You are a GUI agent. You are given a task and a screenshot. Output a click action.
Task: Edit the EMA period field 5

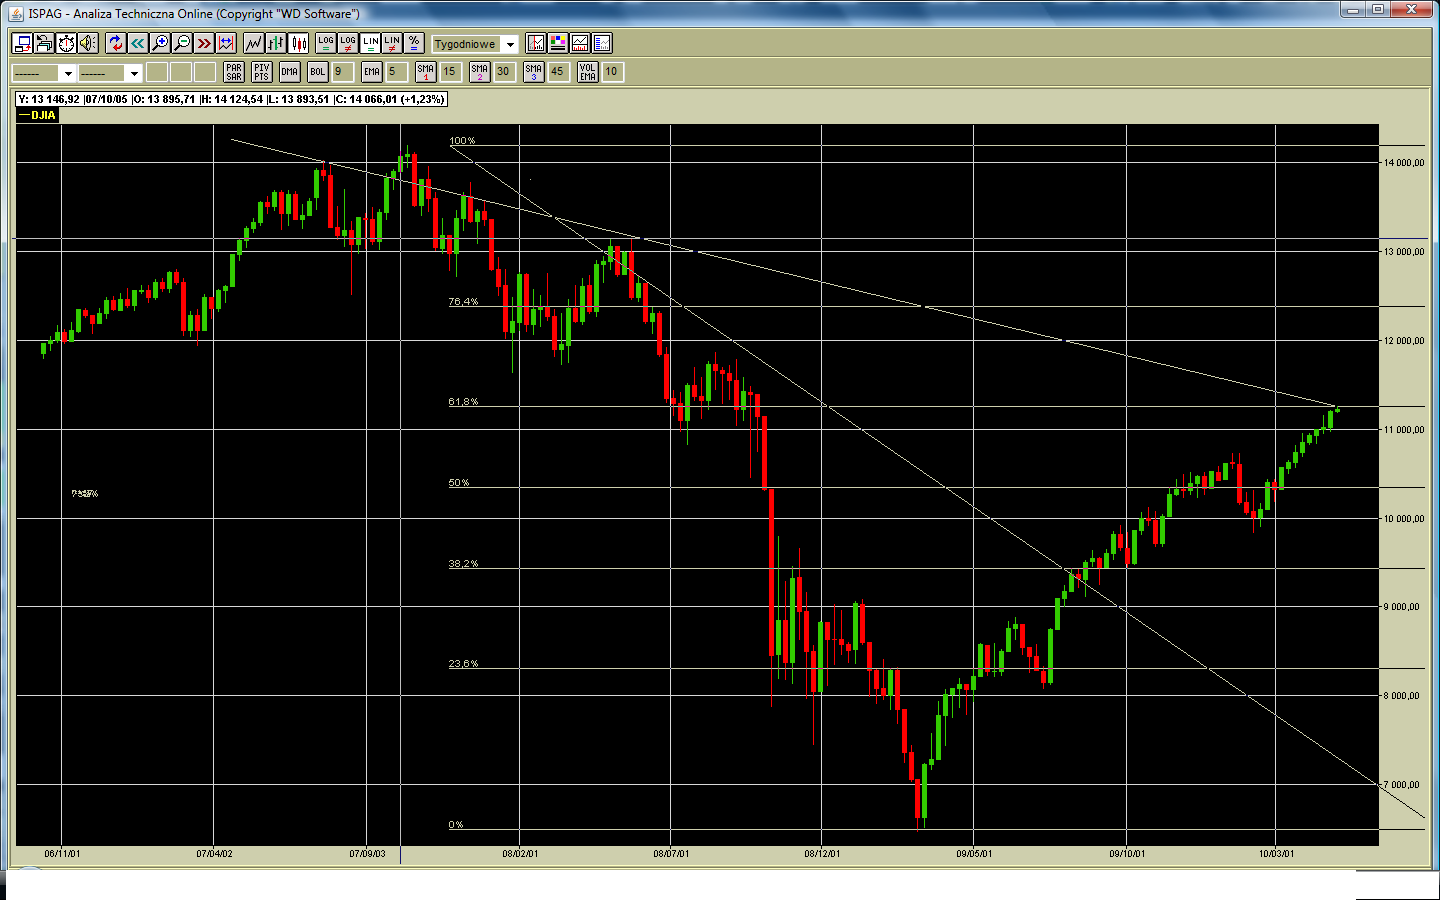397,72
